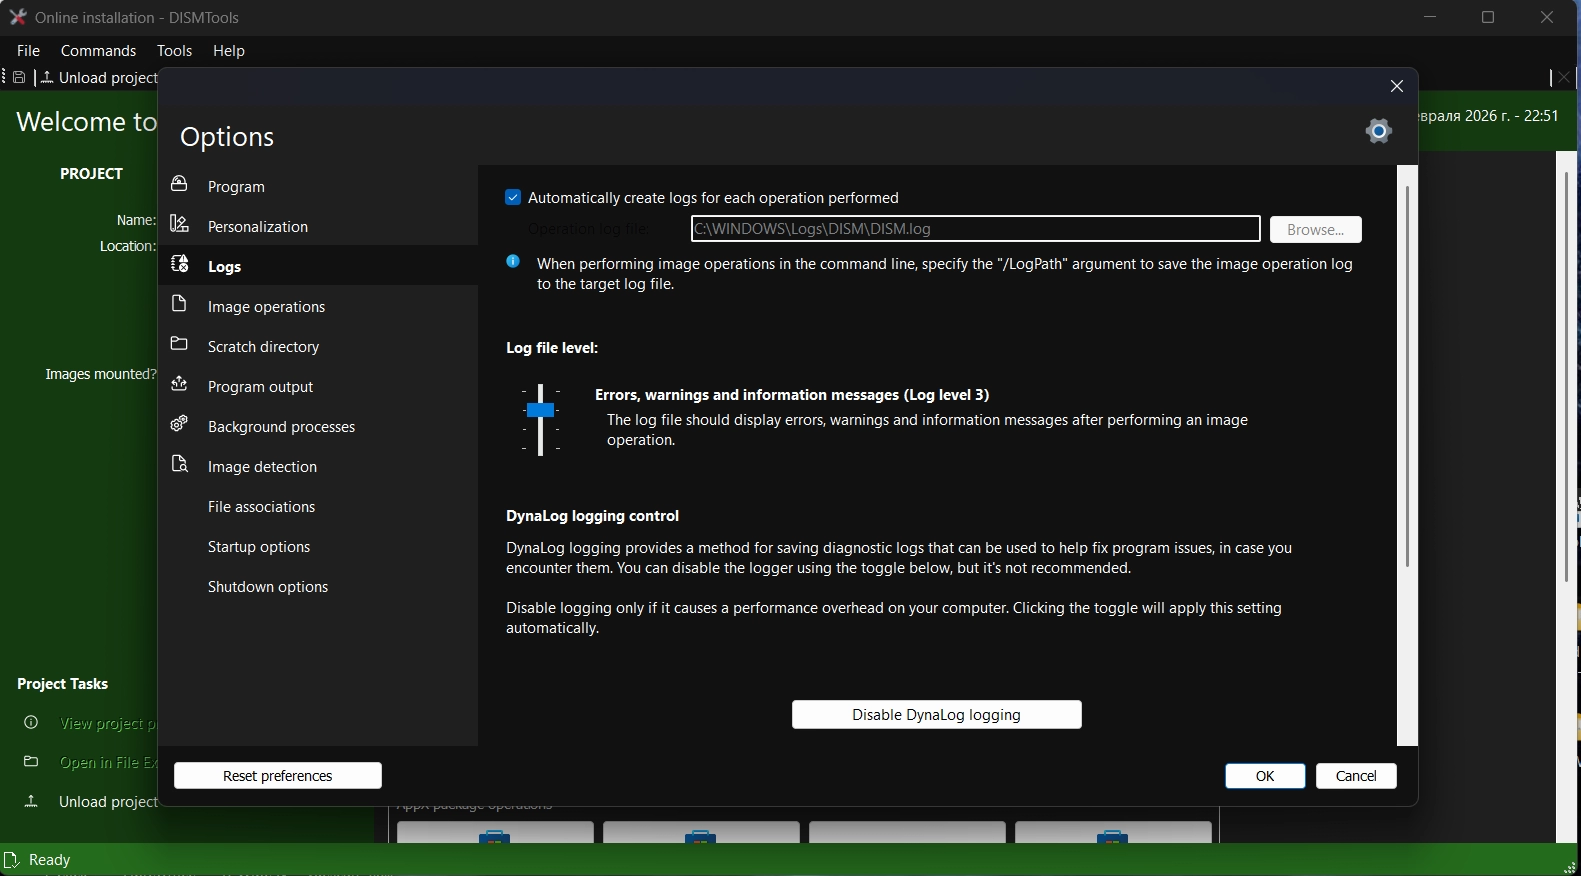Image resolution: width=1581 pixels, height=876 pixels.
Task: Cancel the Options dialog
Action: (1356, 775)
